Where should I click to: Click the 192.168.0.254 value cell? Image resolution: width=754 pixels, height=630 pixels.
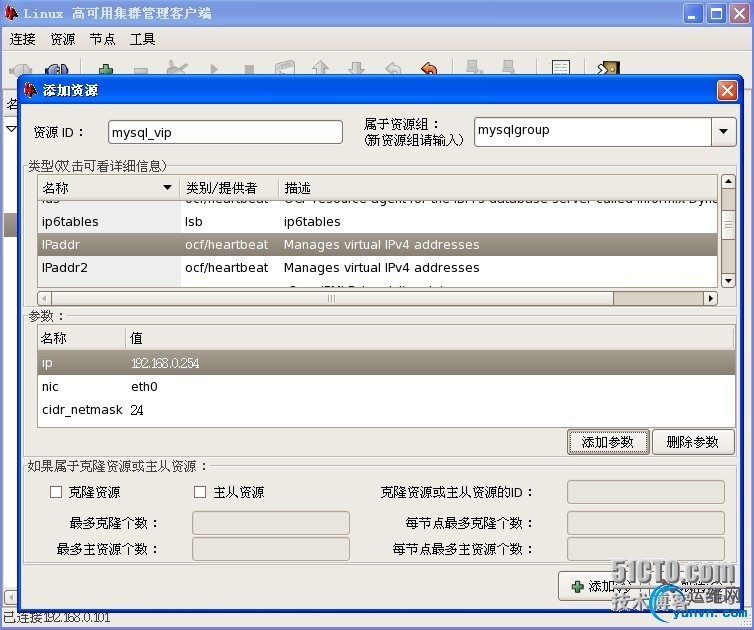pos(165,363)
